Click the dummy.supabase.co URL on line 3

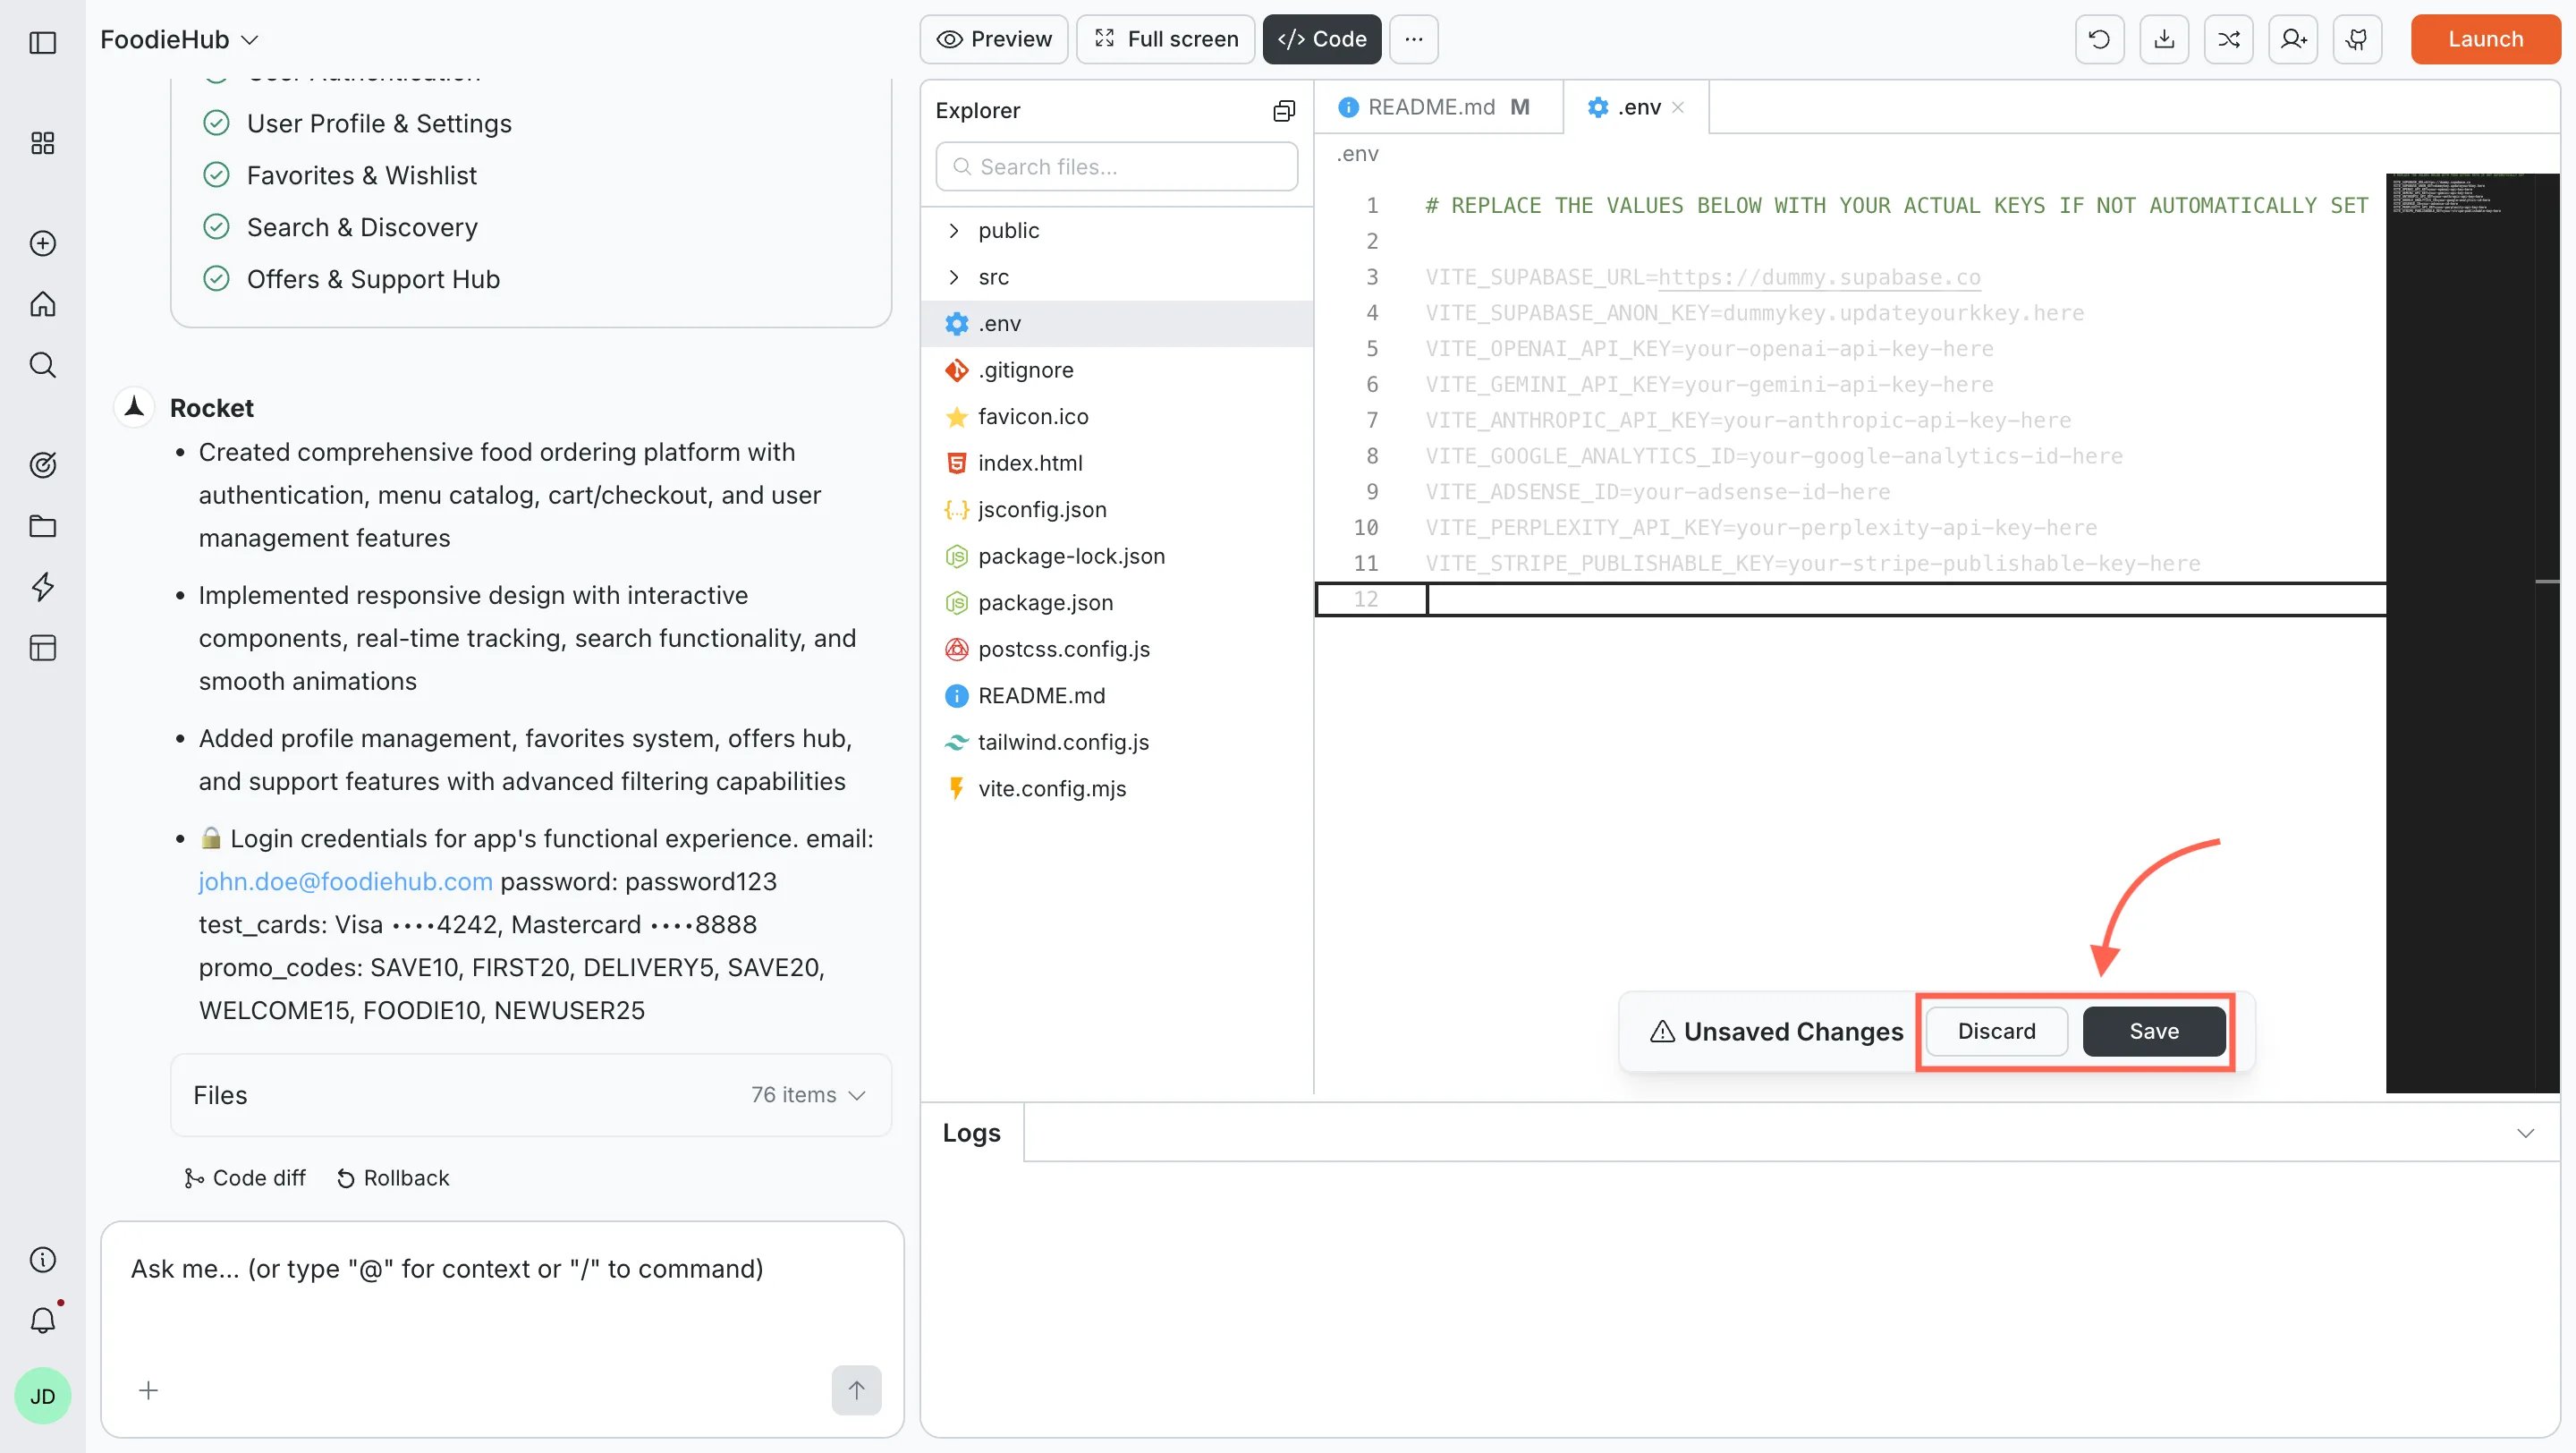click(1819, 277)
